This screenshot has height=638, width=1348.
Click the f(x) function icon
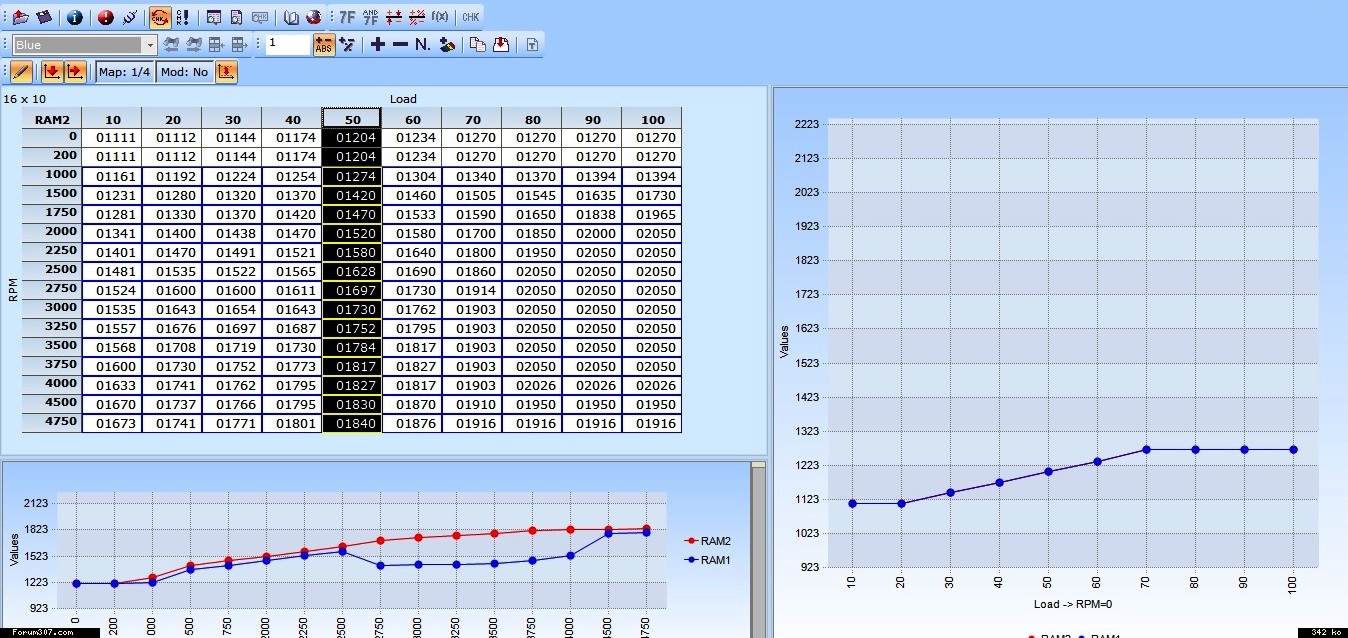pyautogui.click(x=439, y=17)
